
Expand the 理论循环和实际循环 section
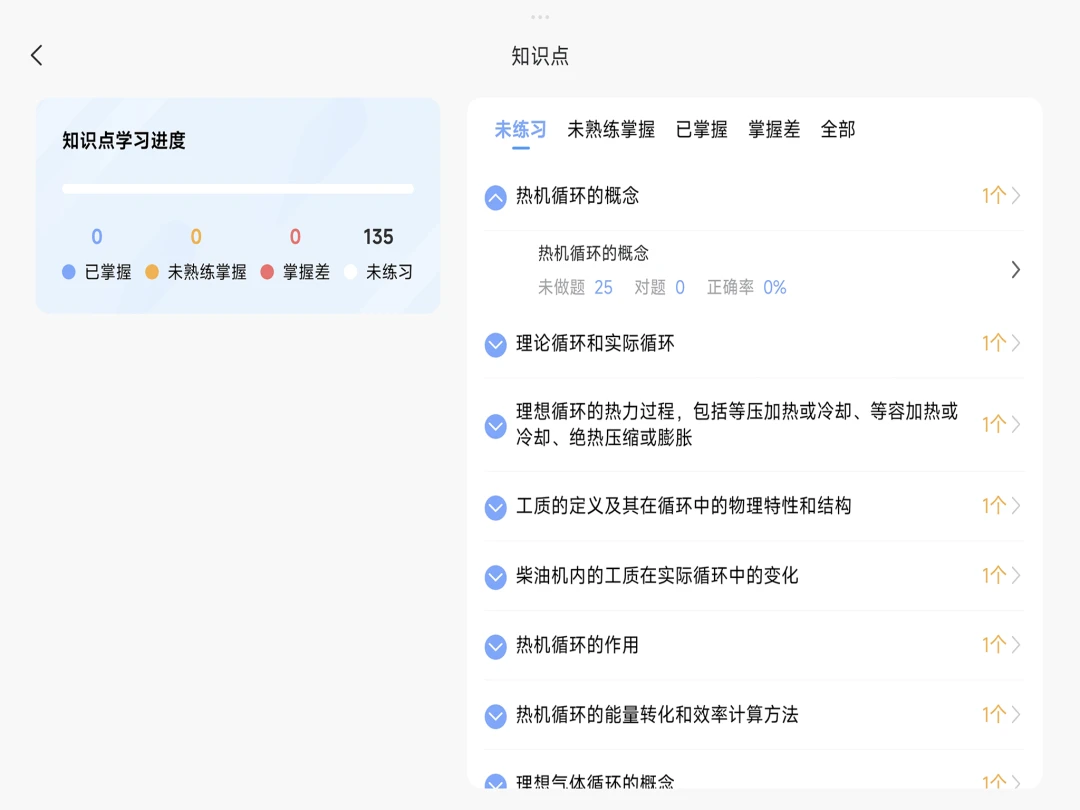click(x=495, y=344)
